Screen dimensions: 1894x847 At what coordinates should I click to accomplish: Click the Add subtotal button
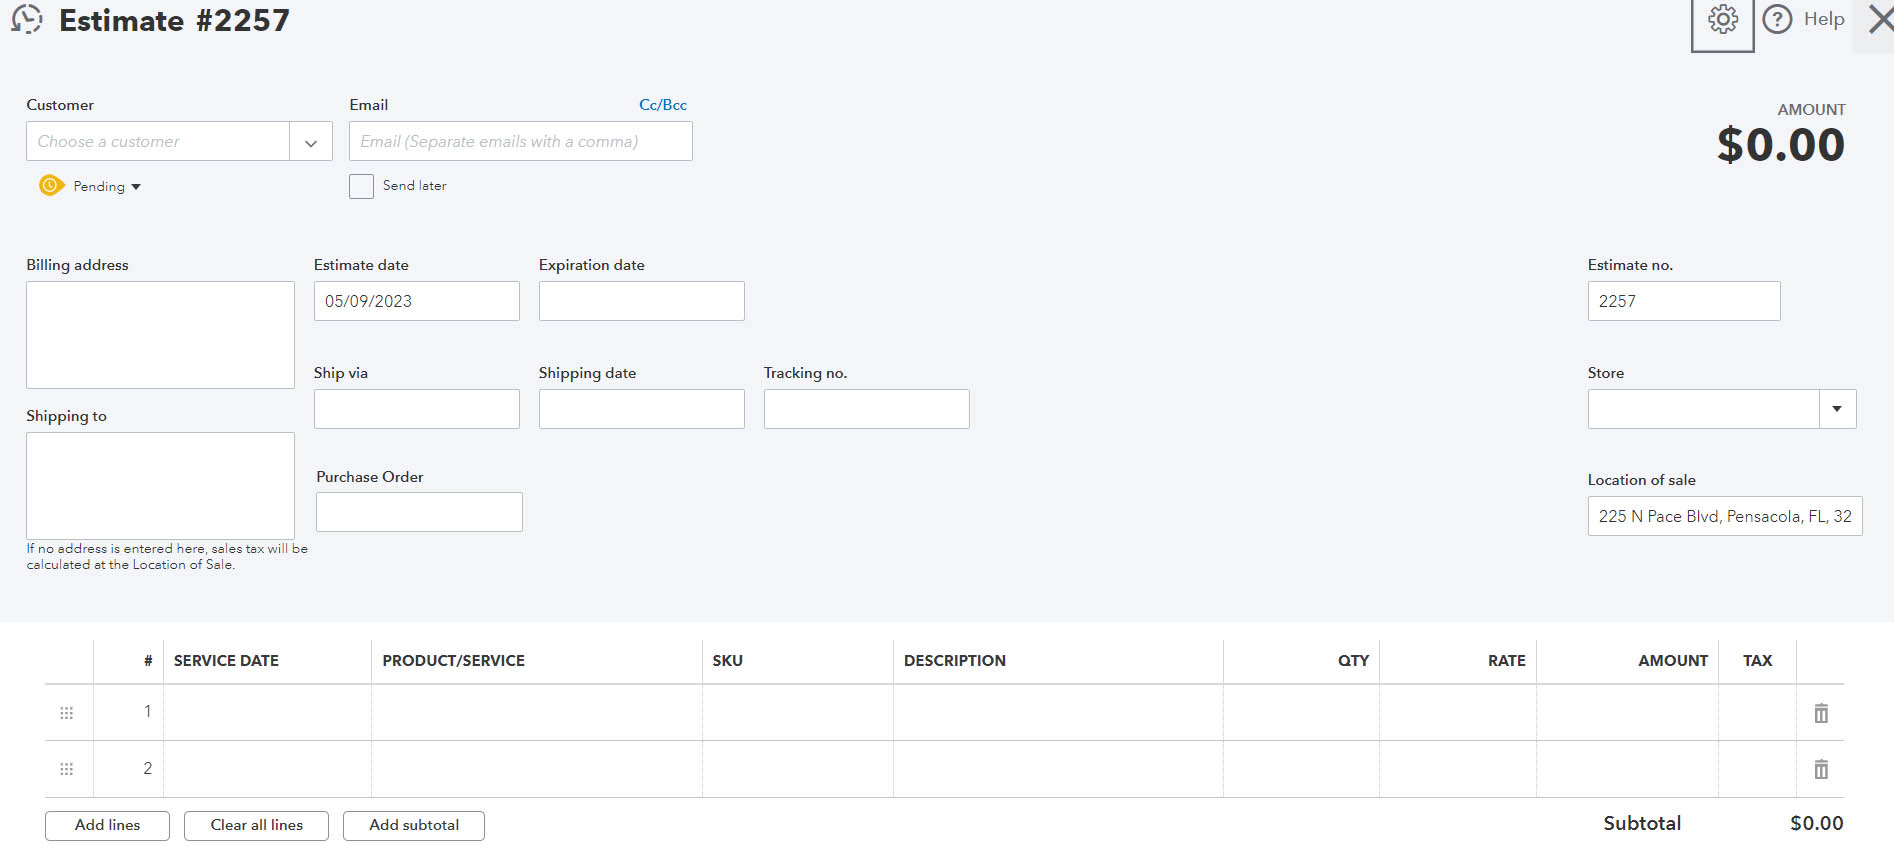[x=414, y=825]
